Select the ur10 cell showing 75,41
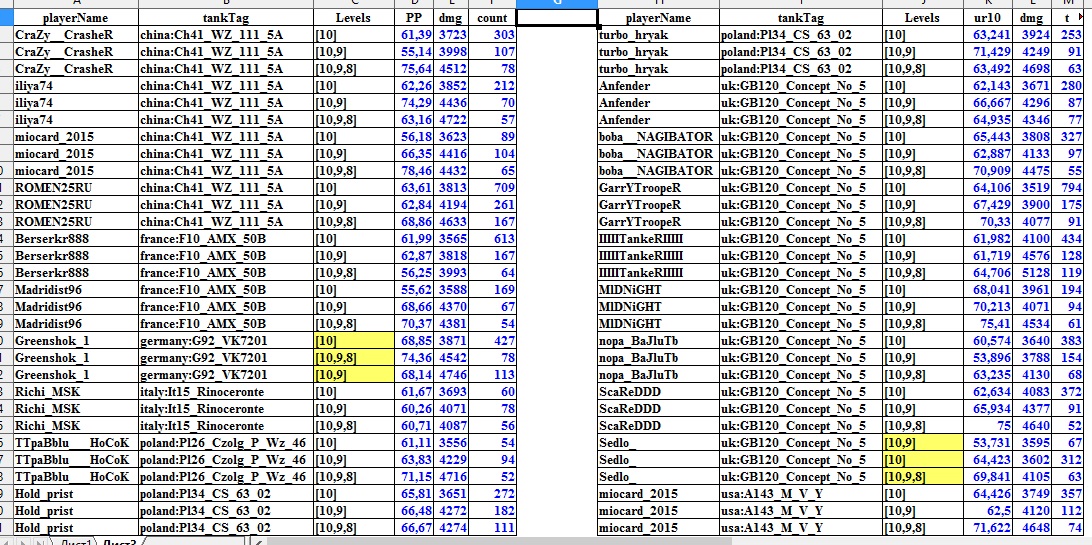This screenshot has height=545, width=1092. click(990, 324)
